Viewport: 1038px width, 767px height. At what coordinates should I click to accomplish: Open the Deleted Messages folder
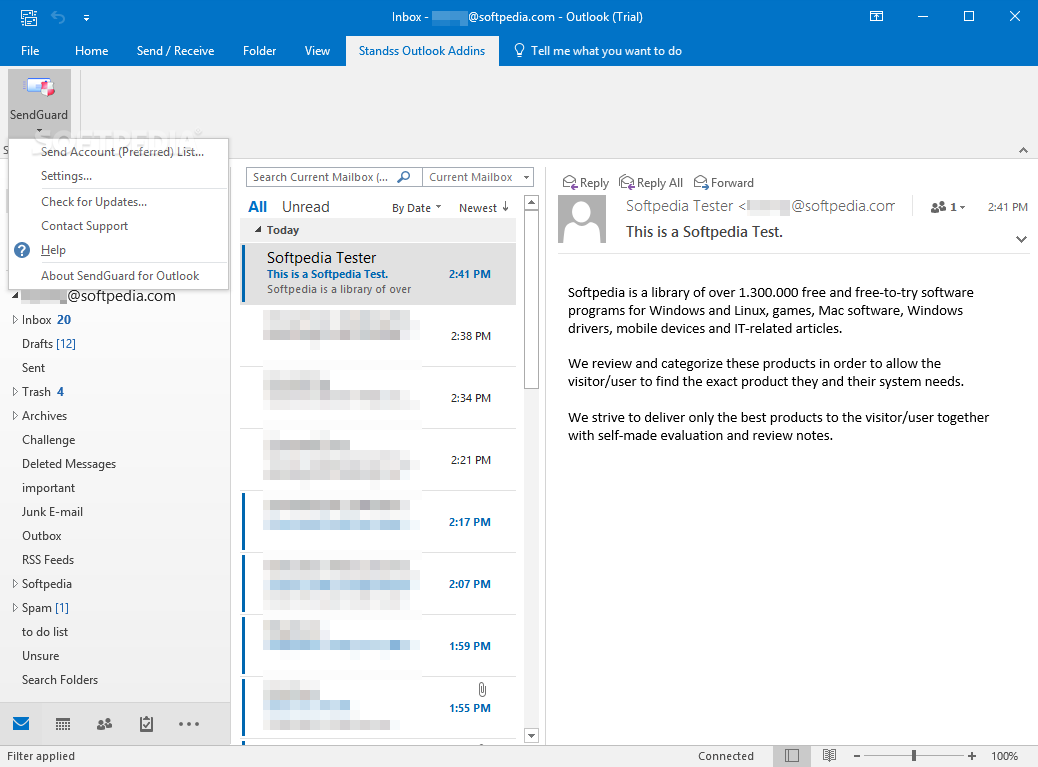coord(69,464)
